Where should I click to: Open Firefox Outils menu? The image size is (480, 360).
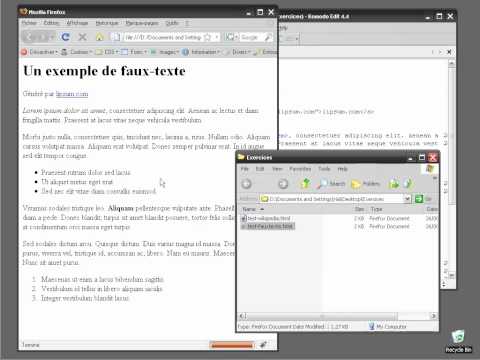[172, 23]
